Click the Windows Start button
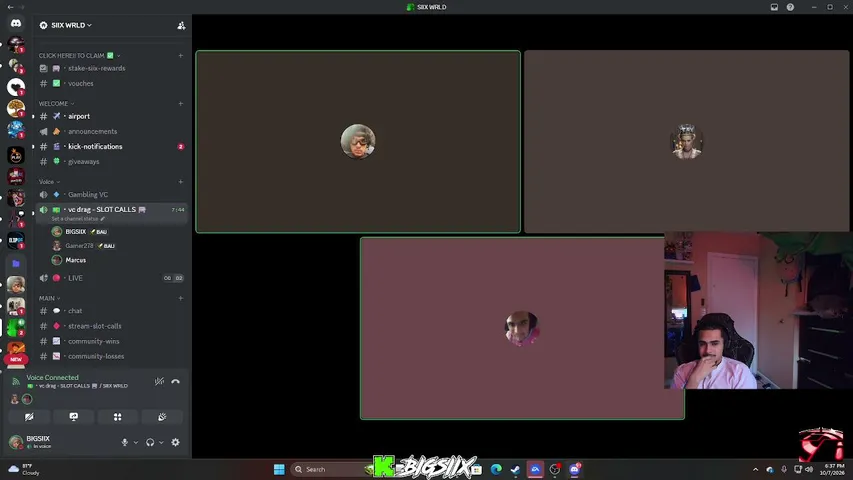Viewport: 853px width, 480px height. point(279,469)
